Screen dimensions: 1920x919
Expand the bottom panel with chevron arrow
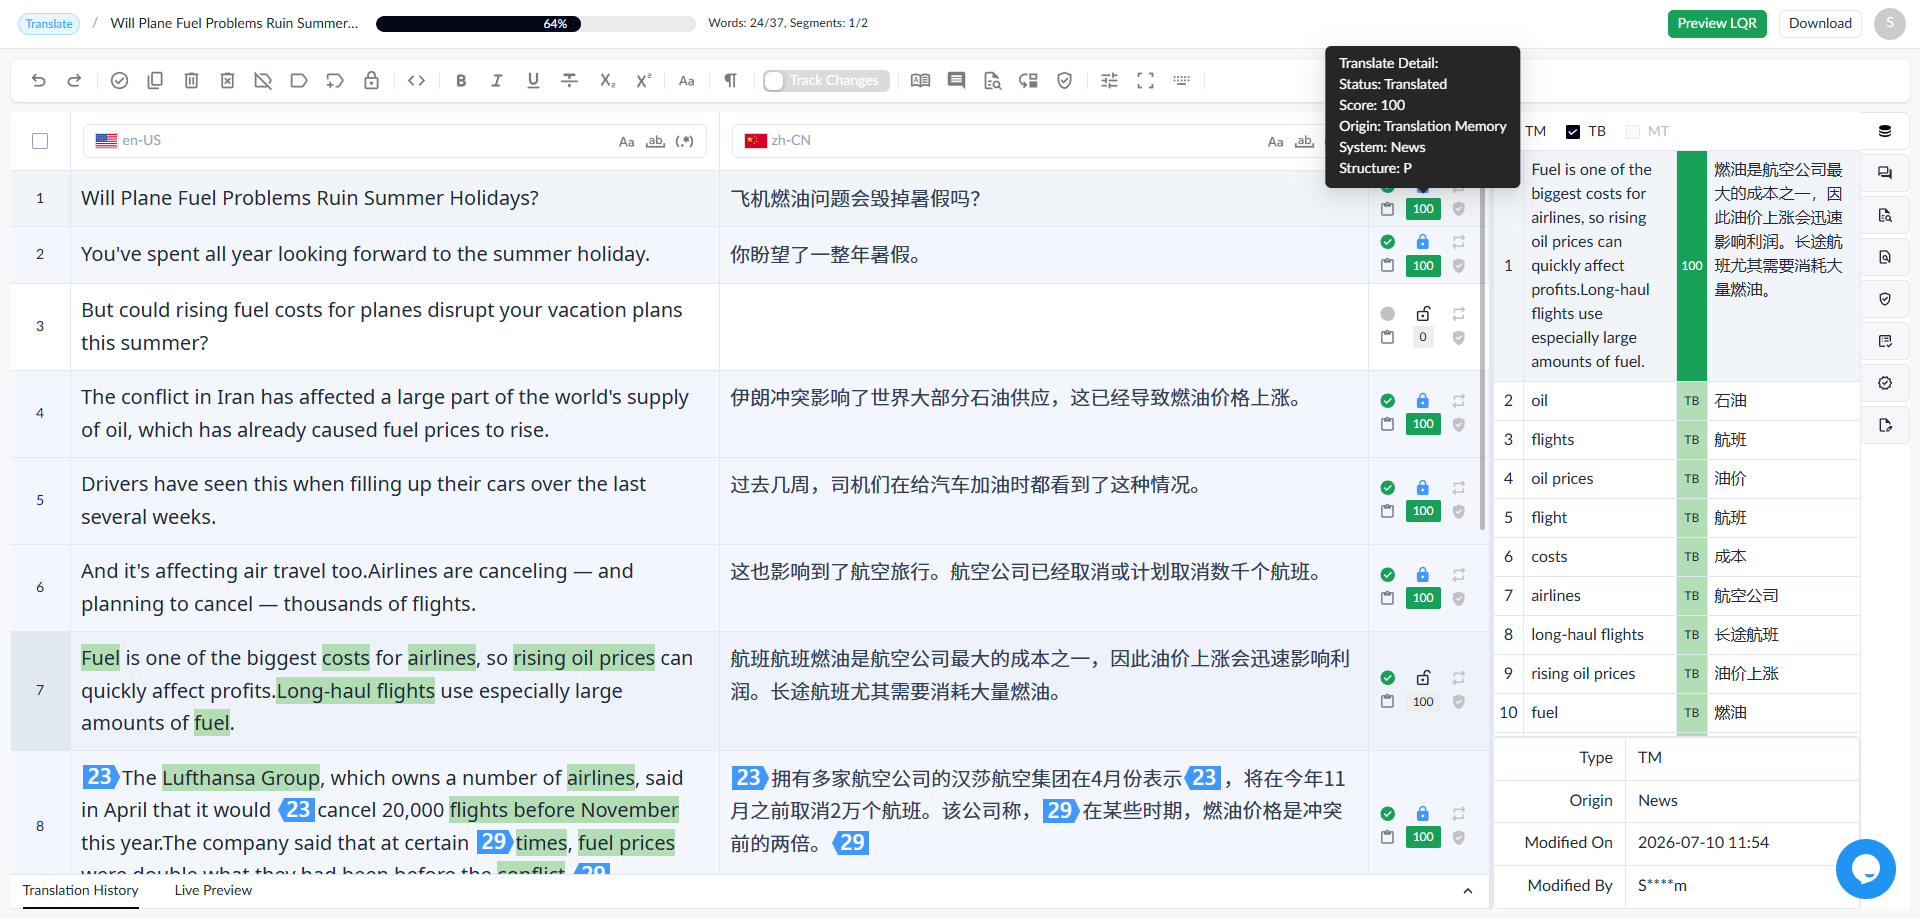pos(1467,891)
